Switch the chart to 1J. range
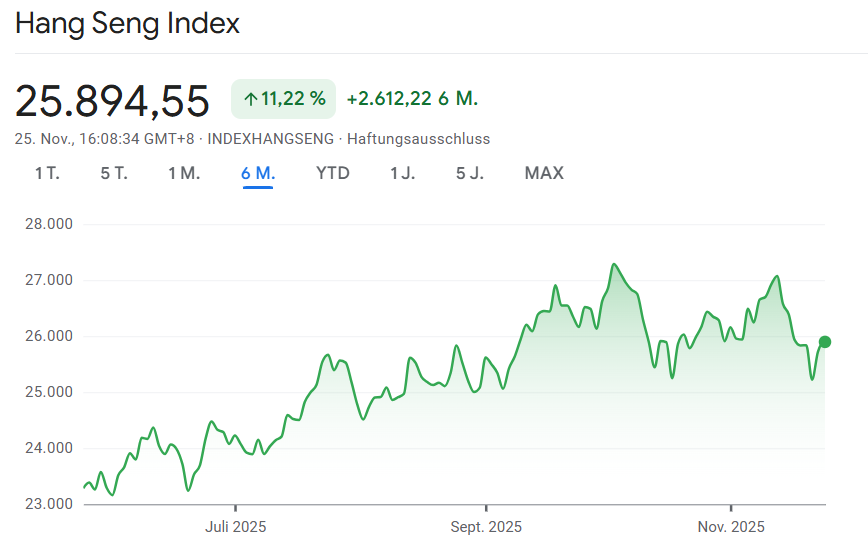868x543 pixels. click(403, 173)
